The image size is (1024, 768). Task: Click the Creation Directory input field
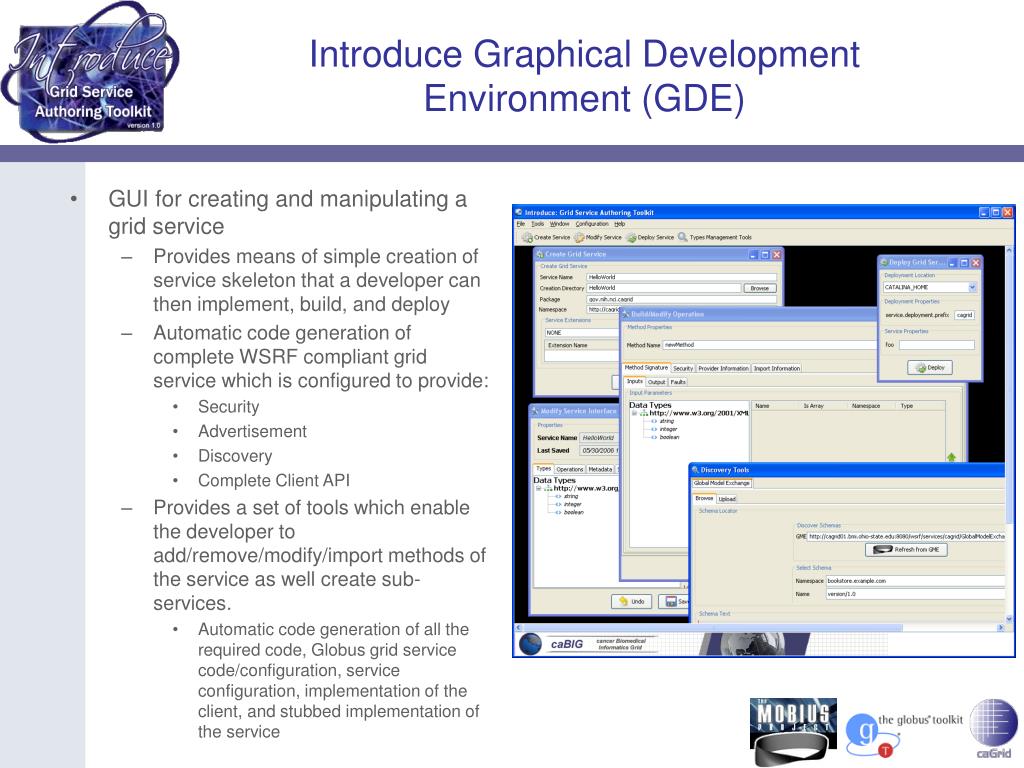tap(664, 288)
